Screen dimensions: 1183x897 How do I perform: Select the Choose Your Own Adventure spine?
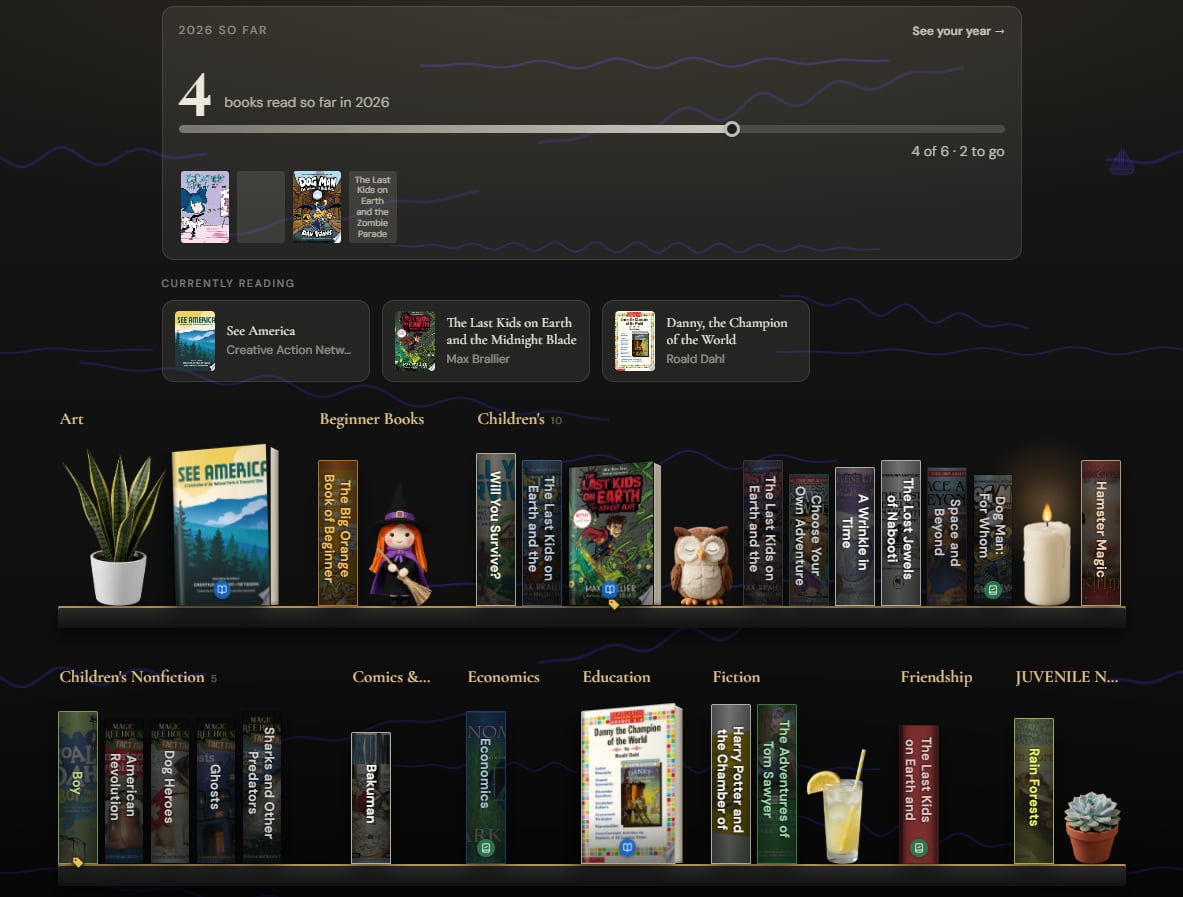pos(809,540)
